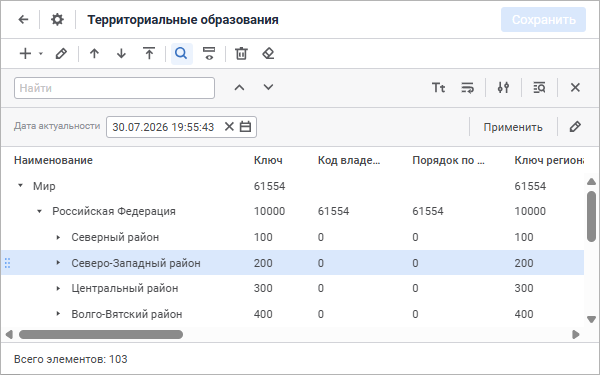Toggle case sensitive Tt option
The width and height of the screenshot is (600, 375).
tap(439, 88)
